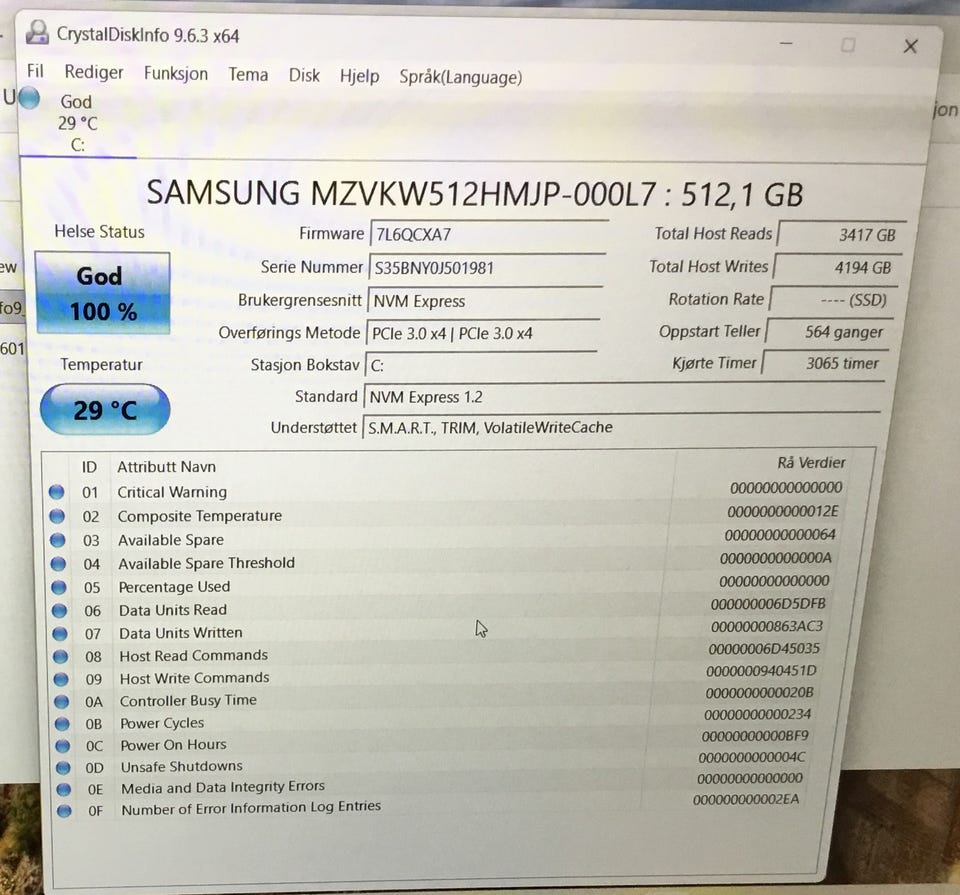The image size is (960, 895).
Task: Select the Unsafe Shutdowns attribute name
Action: pos(181,766)
